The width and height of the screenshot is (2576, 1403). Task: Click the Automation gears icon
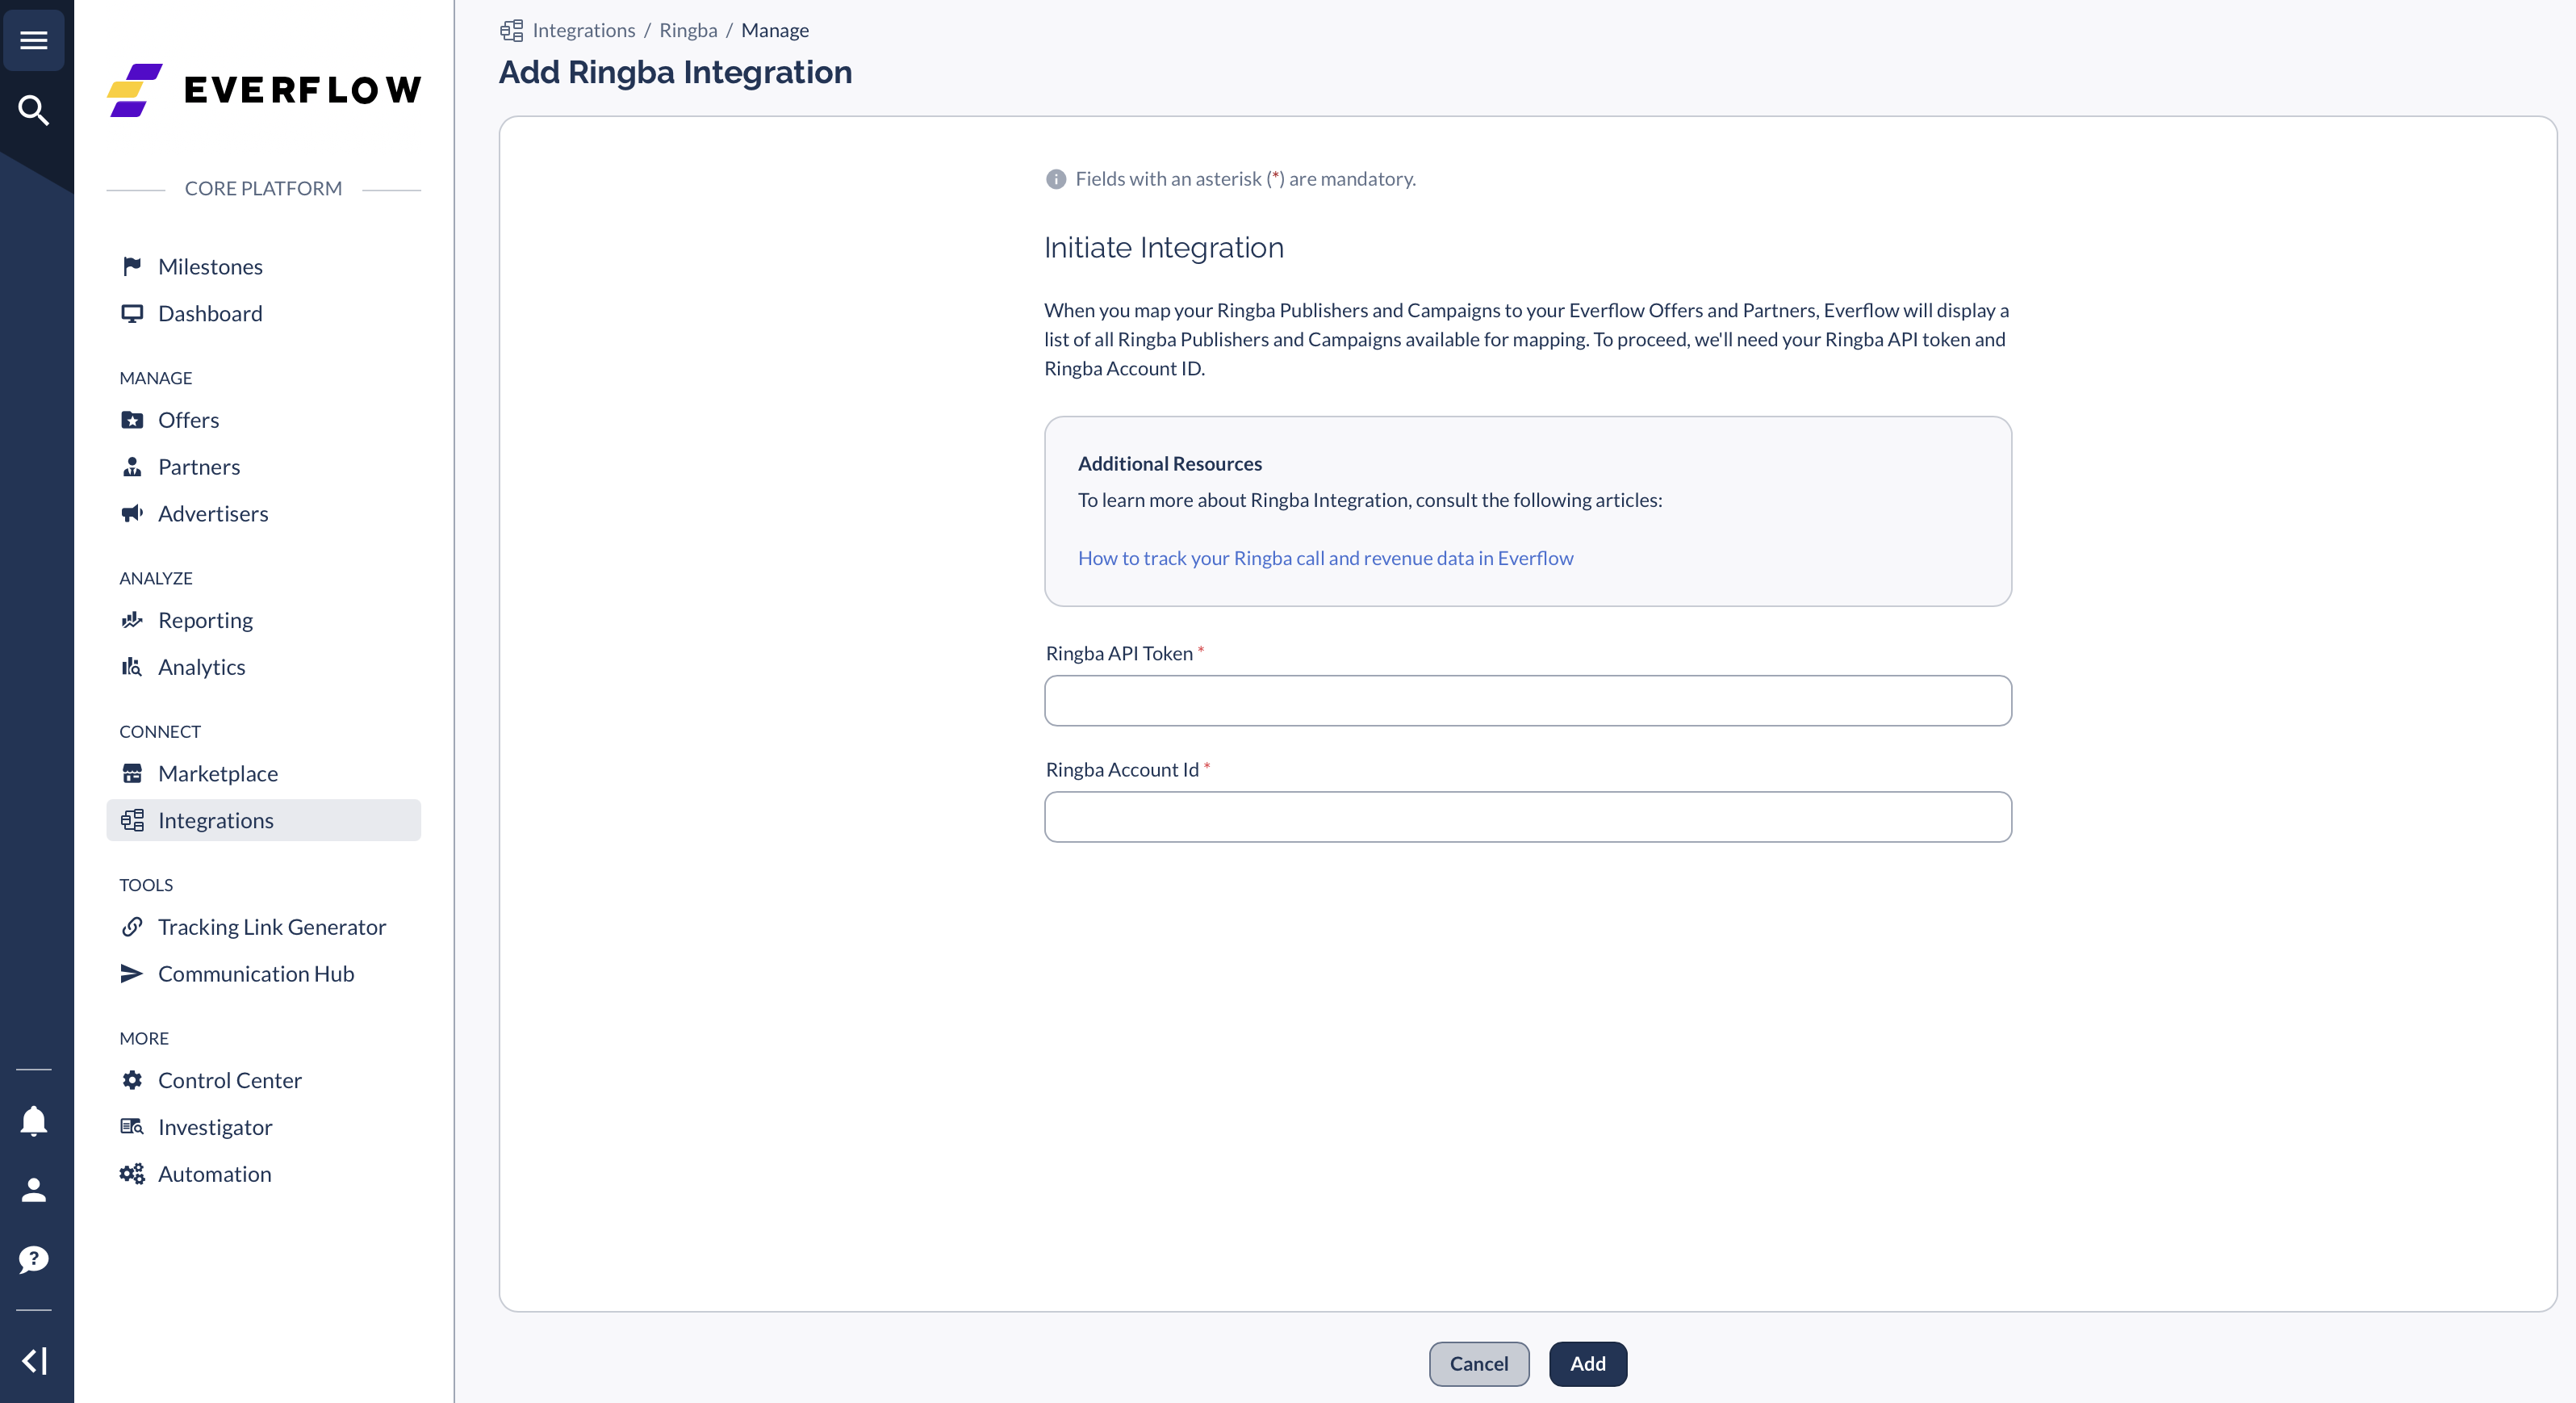click(x=132, y=1174)
